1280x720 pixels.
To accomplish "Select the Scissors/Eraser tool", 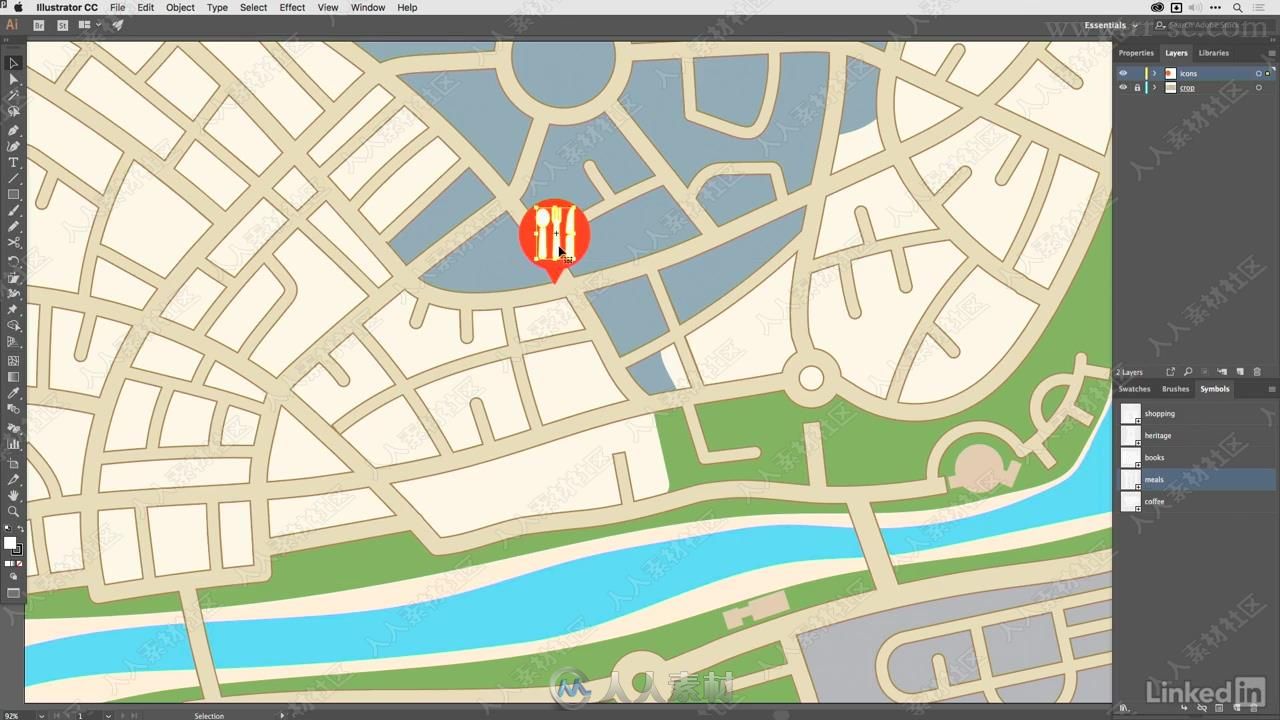I will click(13, 243).
